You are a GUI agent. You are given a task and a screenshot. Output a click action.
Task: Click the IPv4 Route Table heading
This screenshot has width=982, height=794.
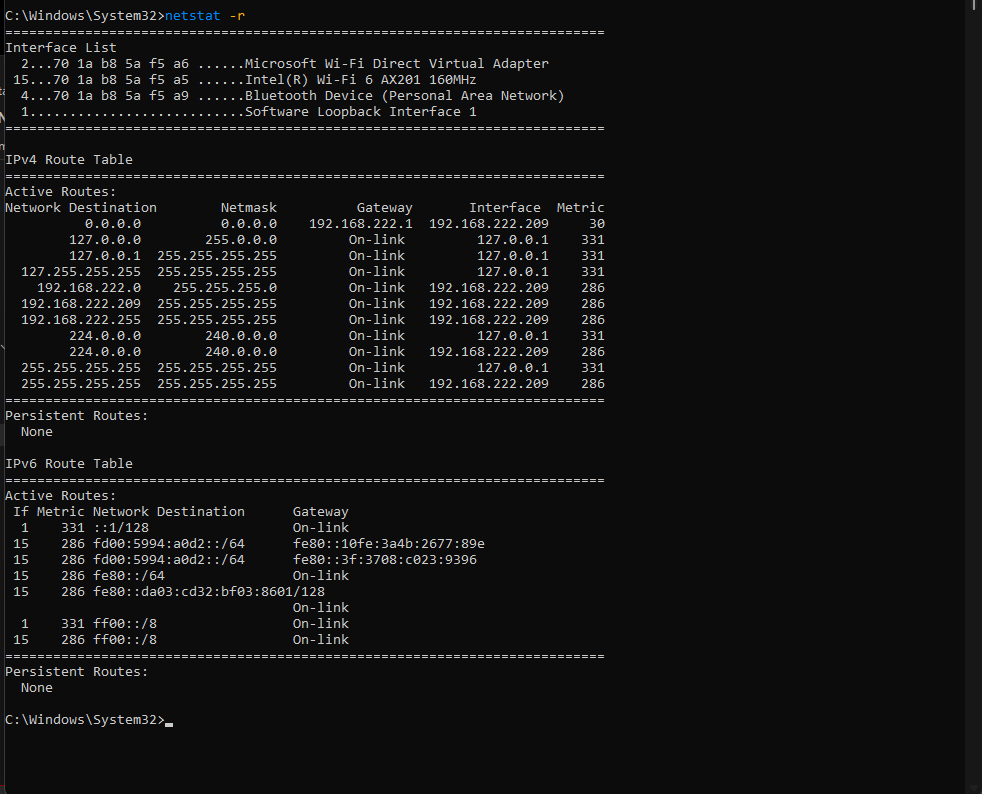click(69, 160)
